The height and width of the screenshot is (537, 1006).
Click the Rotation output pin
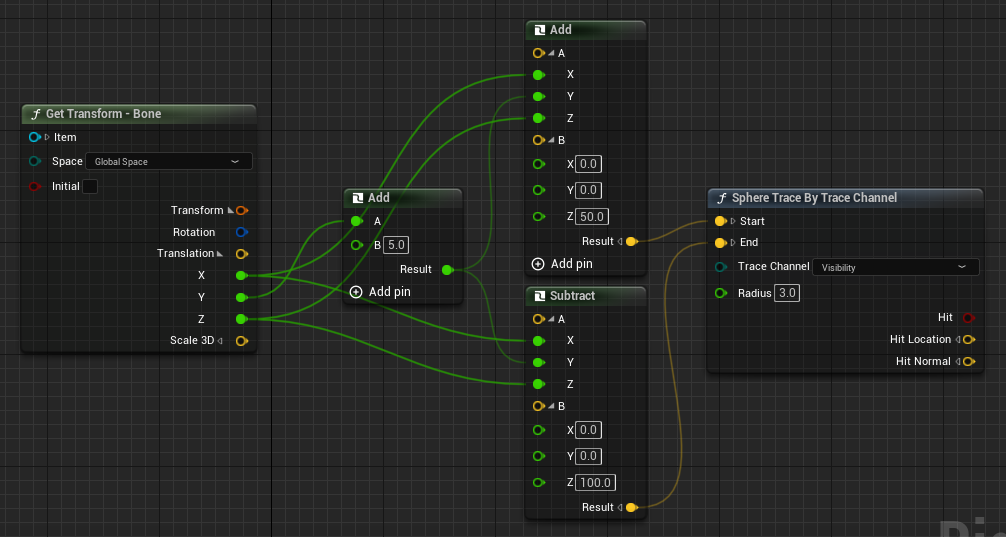tap(242, 232)
